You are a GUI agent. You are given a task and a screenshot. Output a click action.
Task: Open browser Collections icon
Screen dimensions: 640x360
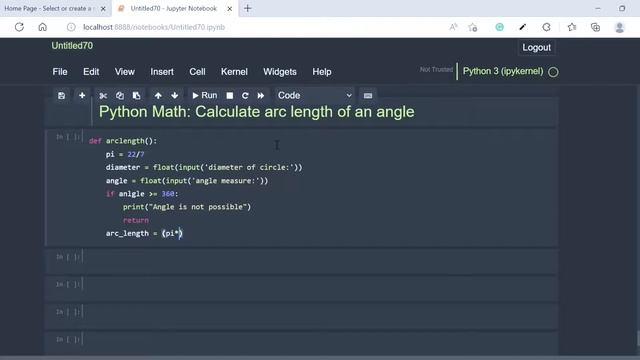pos(596,27)
